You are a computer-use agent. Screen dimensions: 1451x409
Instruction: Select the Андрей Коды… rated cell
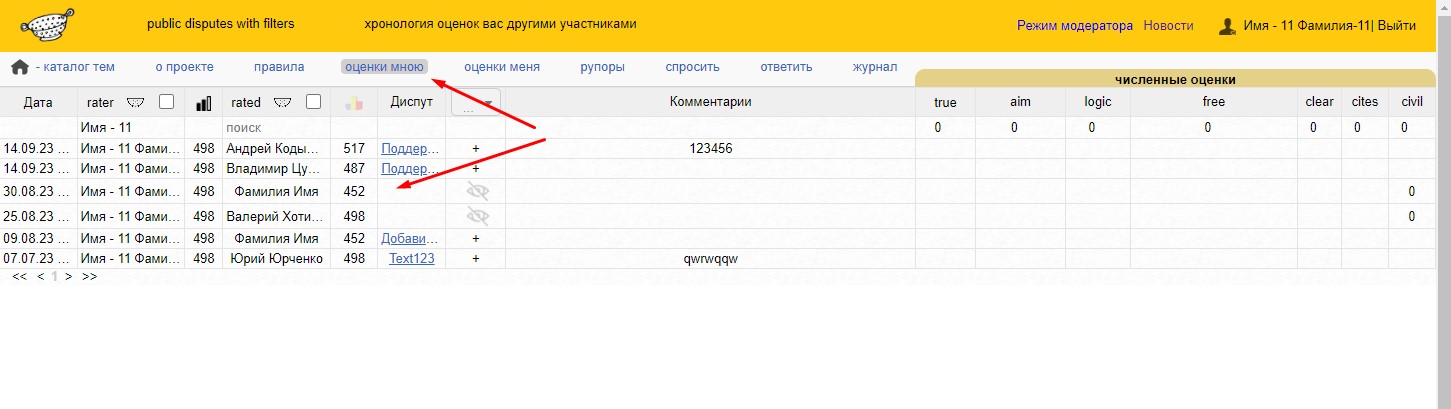coord(276,148)
